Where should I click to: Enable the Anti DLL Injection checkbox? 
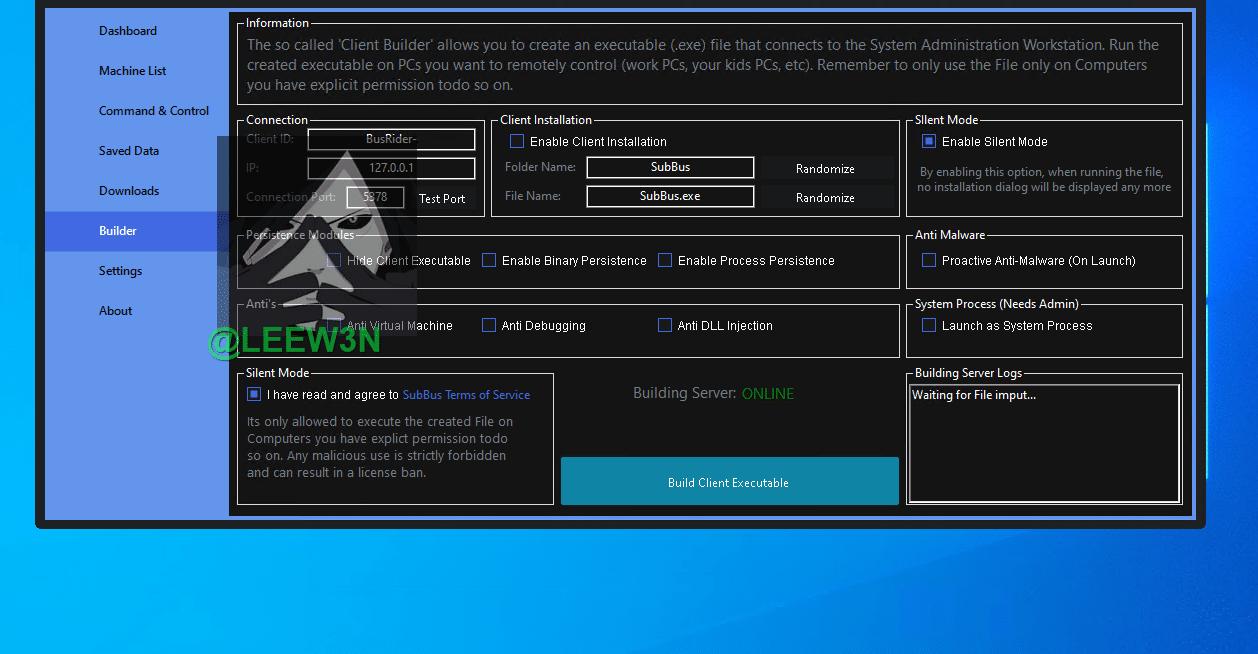pos(665,326)
